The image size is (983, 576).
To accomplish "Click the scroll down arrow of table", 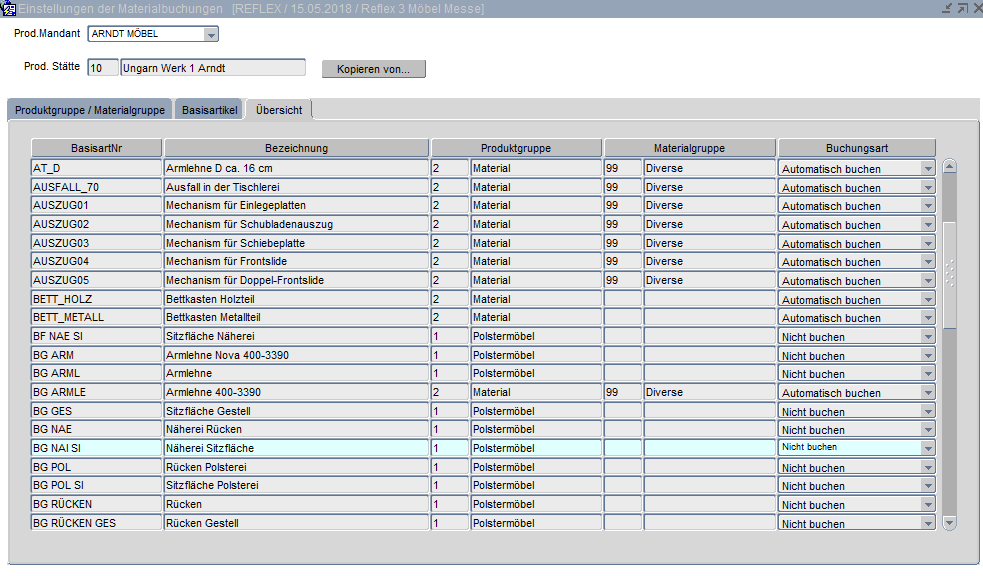I will [x=950, y=522].
